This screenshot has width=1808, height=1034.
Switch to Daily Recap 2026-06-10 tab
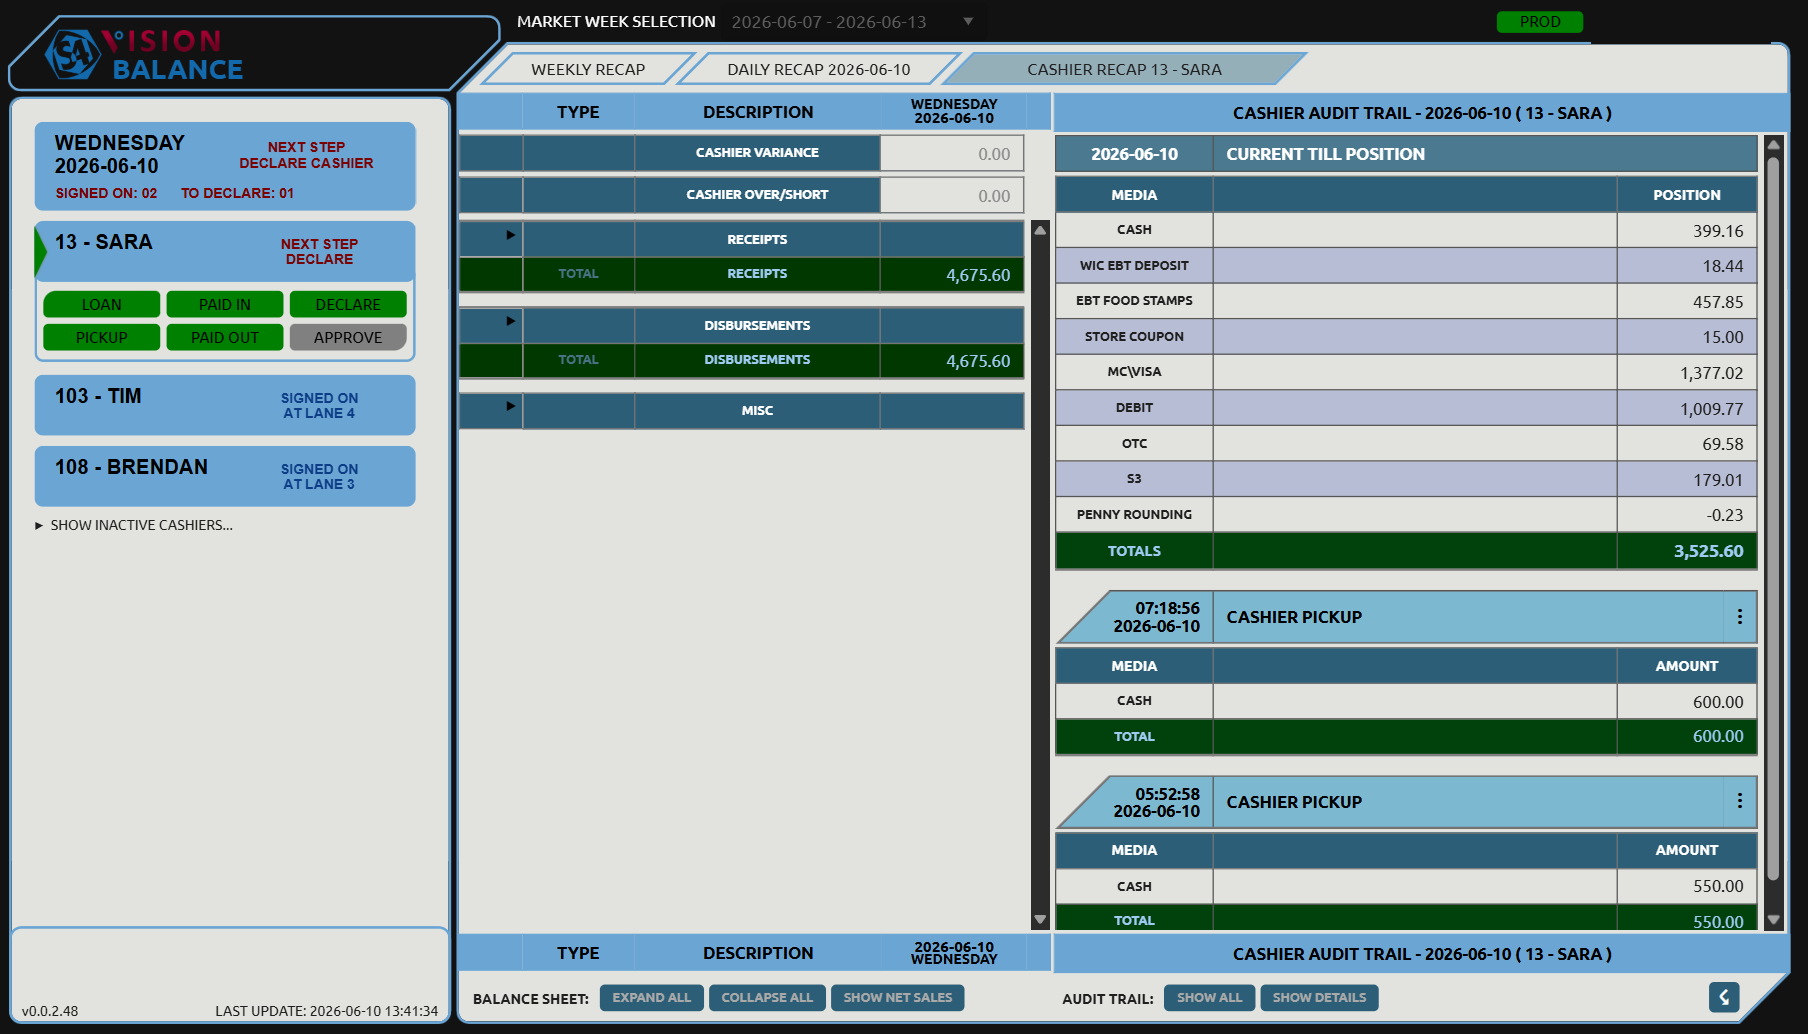(818, 69)
